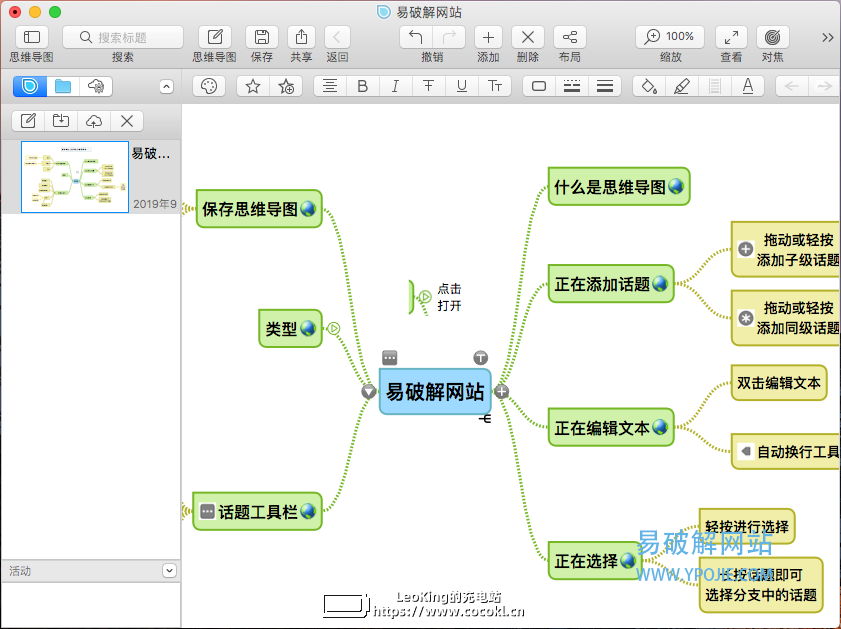The image size is (841, 629).
Task: Toggle strikethrough formatting
Action: 428,86
